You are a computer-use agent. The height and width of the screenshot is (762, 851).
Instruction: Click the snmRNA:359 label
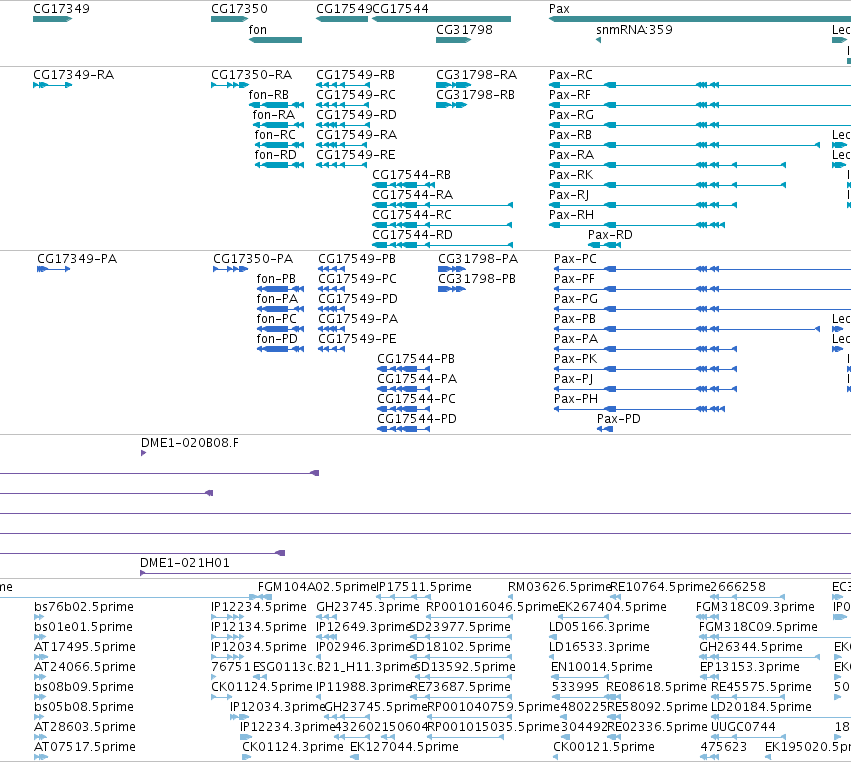(x=634, y=29)
